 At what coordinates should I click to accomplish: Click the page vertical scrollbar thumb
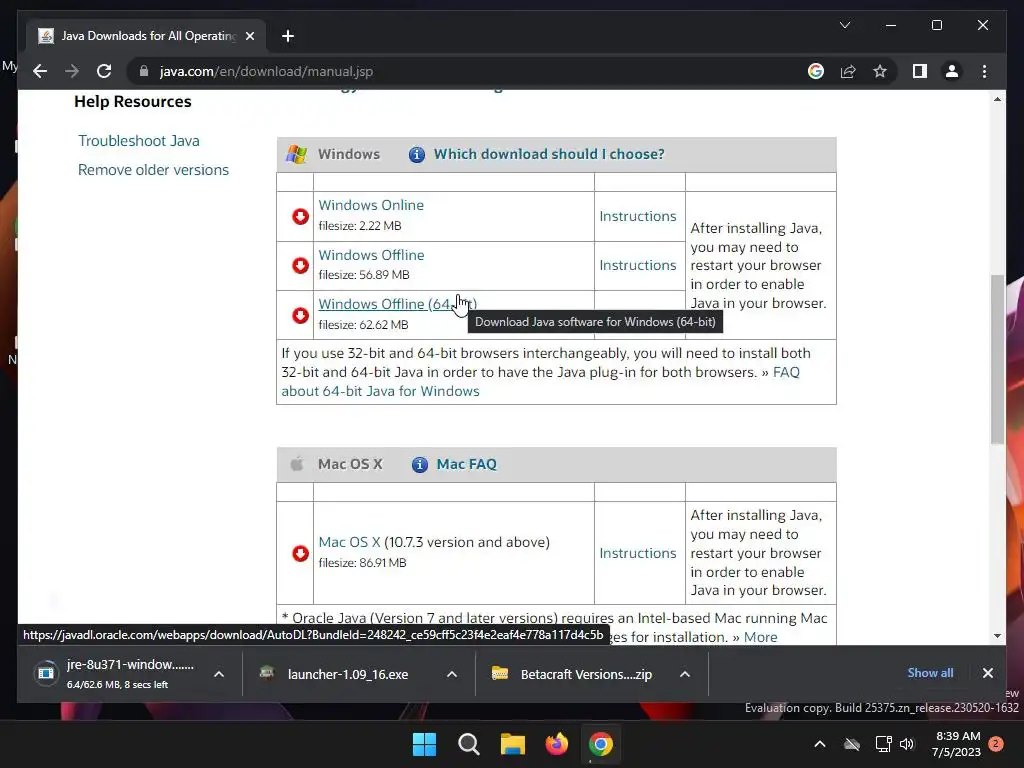(997, 359)
